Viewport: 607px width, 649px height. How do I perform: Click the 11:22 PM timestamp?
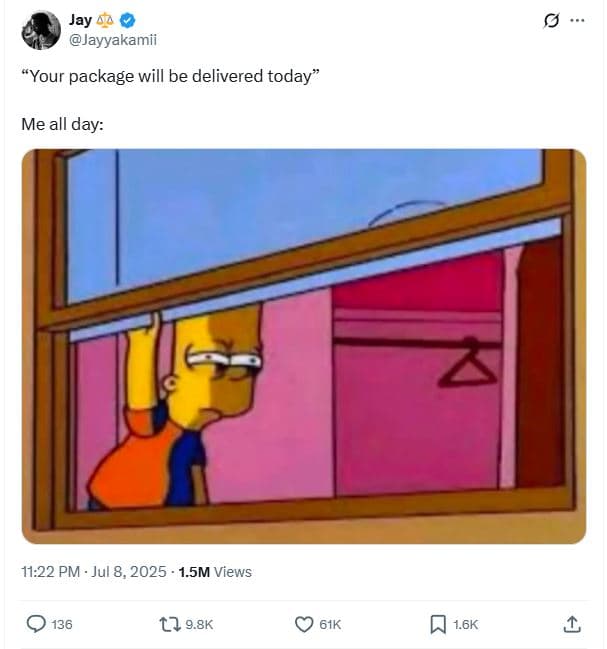coord(50,572)
